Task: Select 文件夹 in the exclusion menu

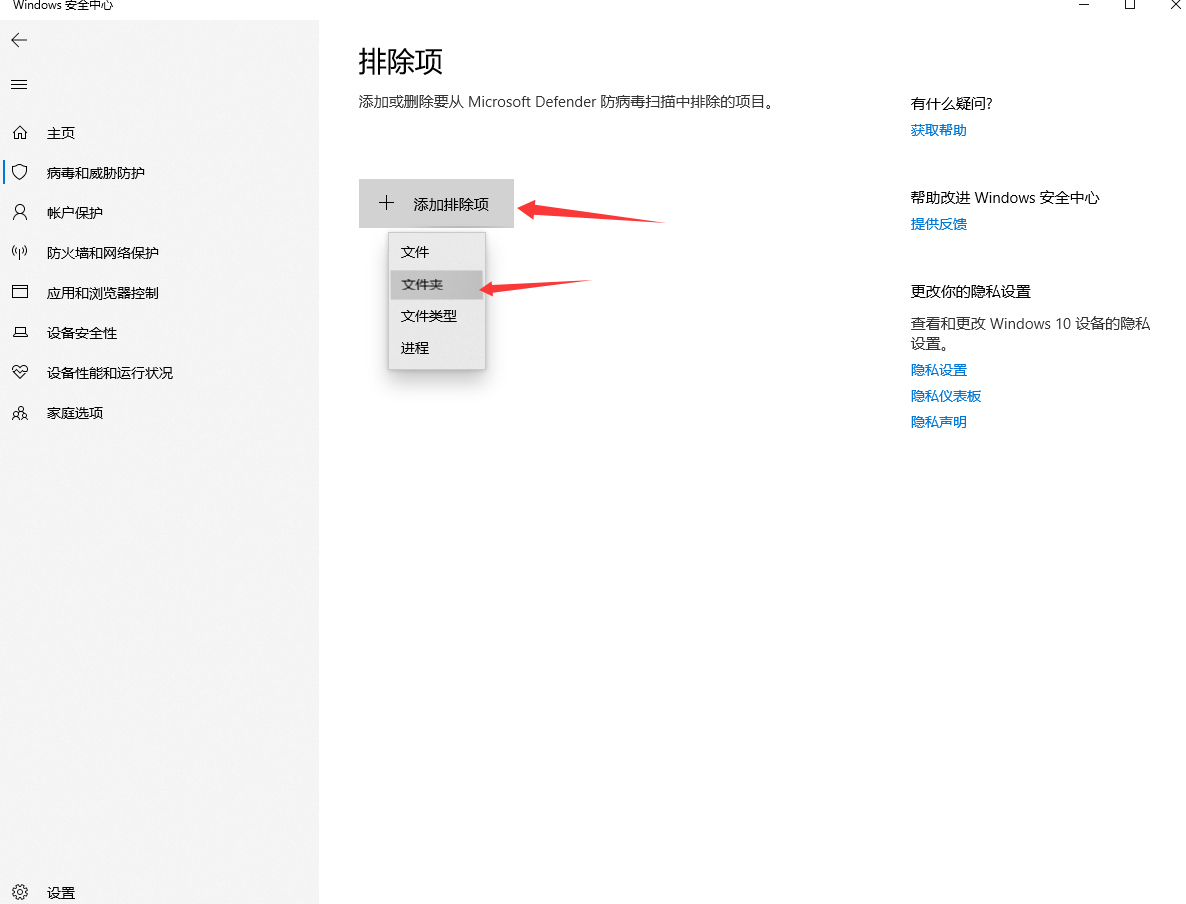Action: 422,285
